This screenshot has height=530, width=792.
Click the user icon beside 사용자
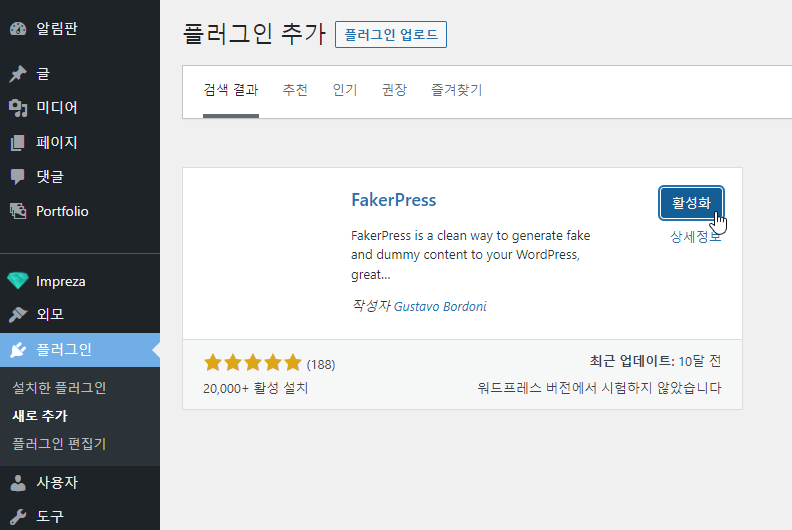(18, 483)
